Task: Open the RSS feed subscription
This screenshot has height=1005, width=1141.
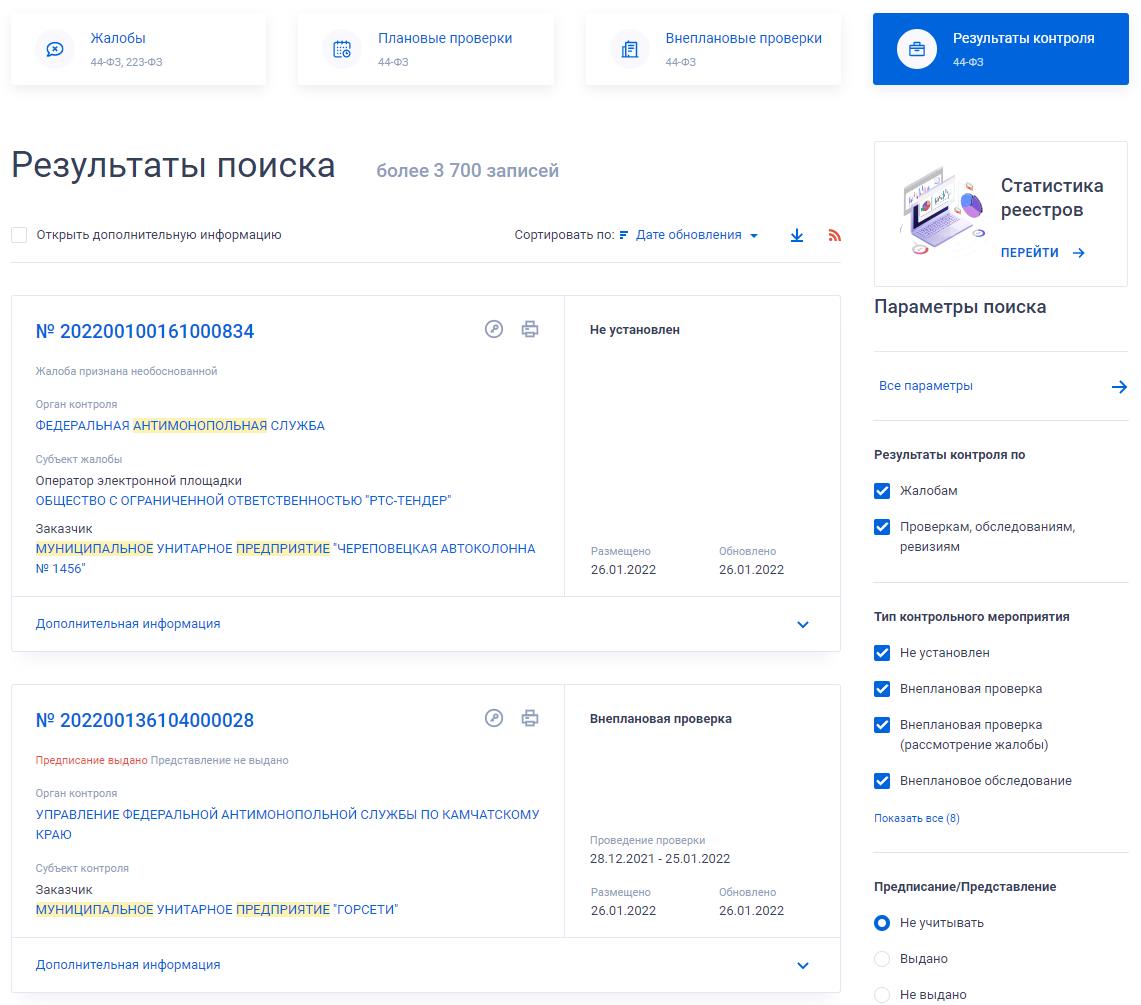Action: click(x=833, y=235)
